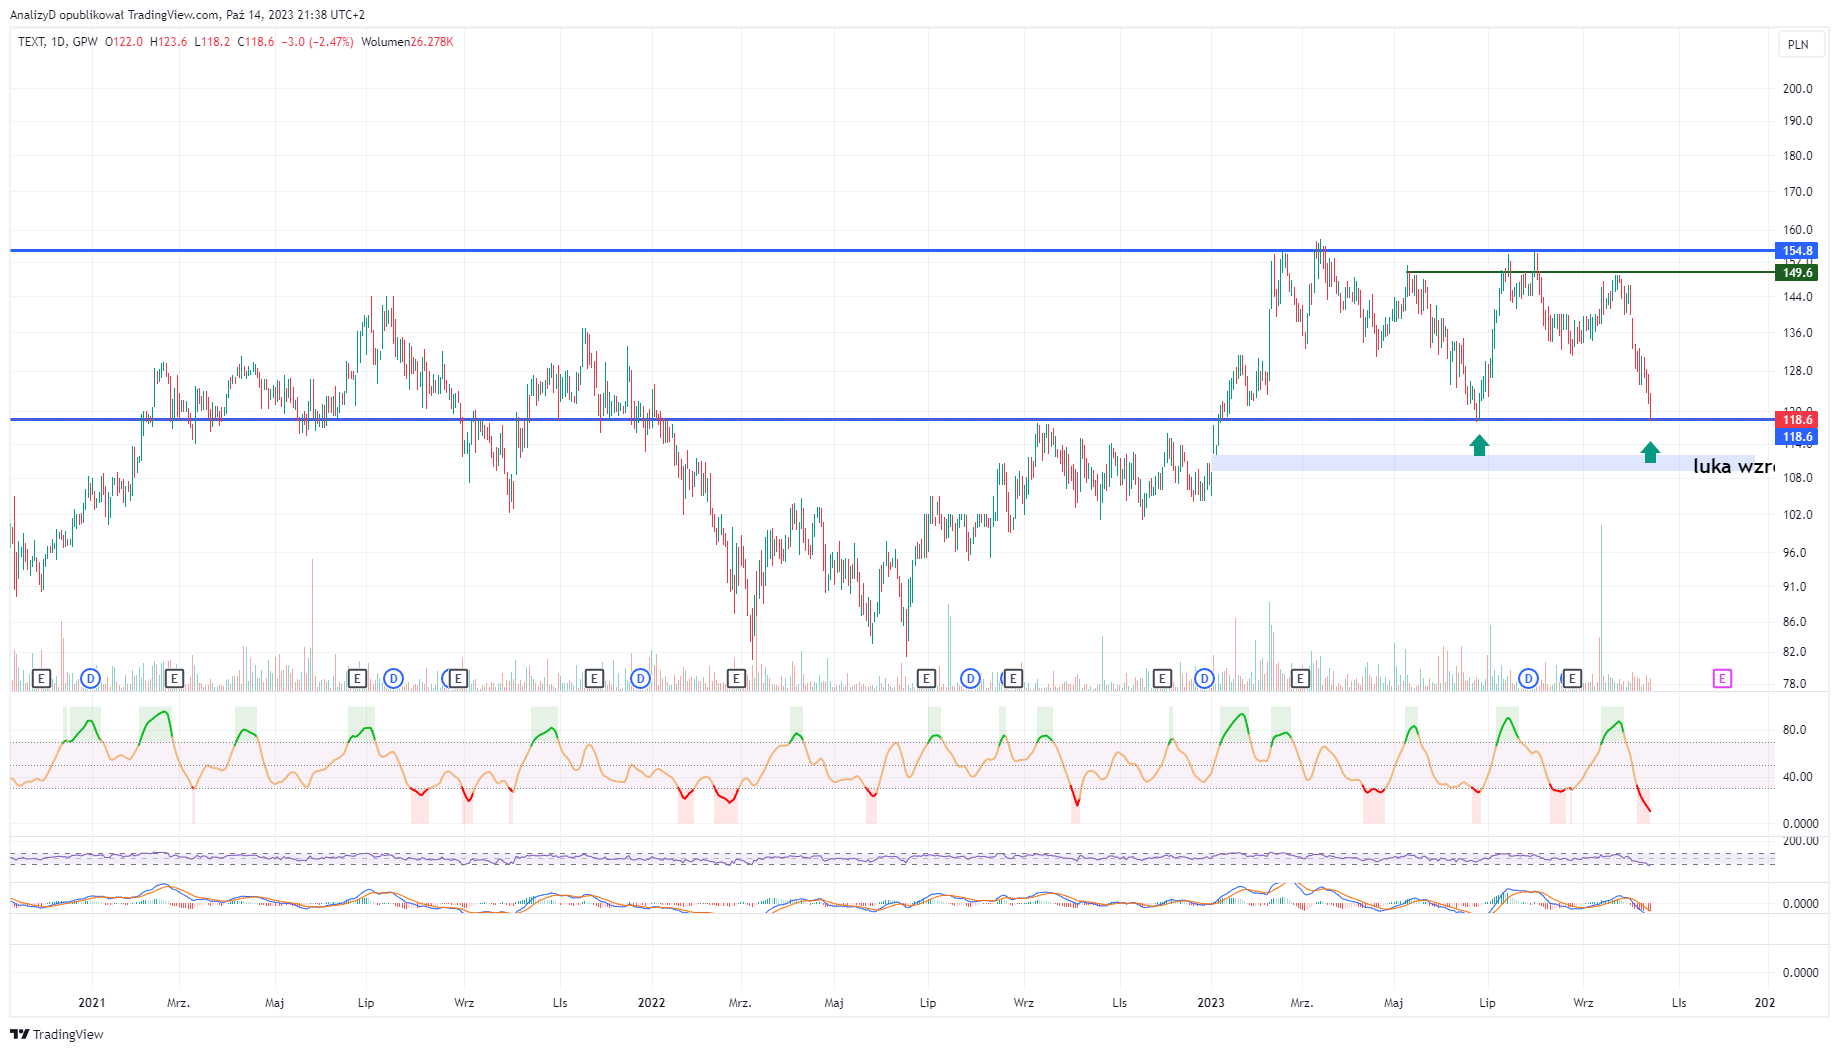The image size is (1839, 1052).
Task: Click the 40.00 oscillator scale value
Action: click(1796, 777)
